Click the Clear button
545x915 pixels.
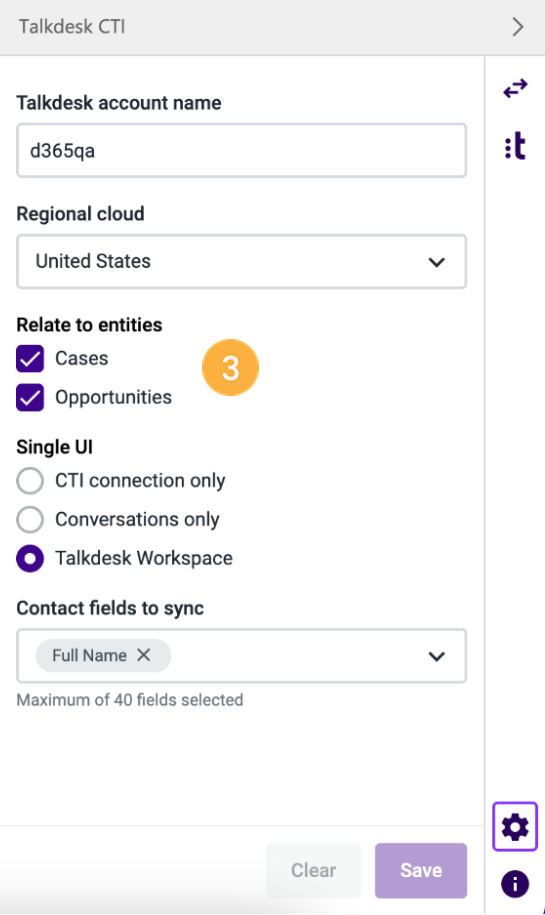point(313,870)
